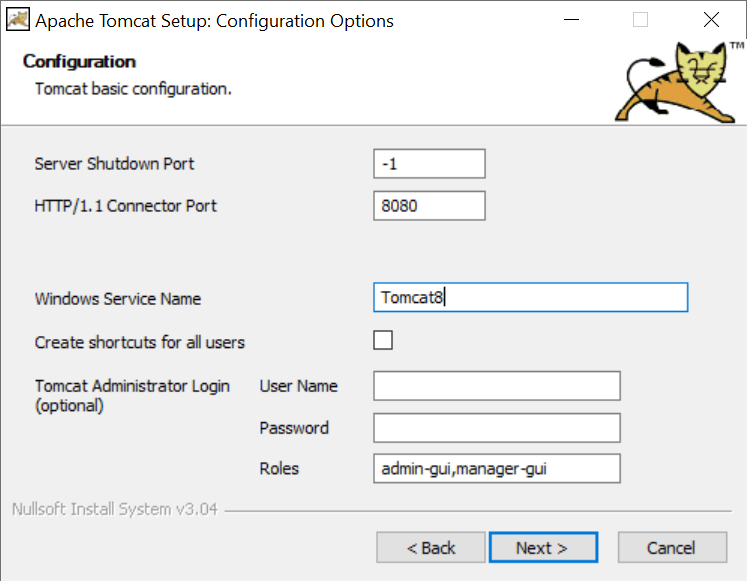Screen dimensions: 747x581
Task: Click the Windows Service Name field
Action: click(x=531, y=298)
